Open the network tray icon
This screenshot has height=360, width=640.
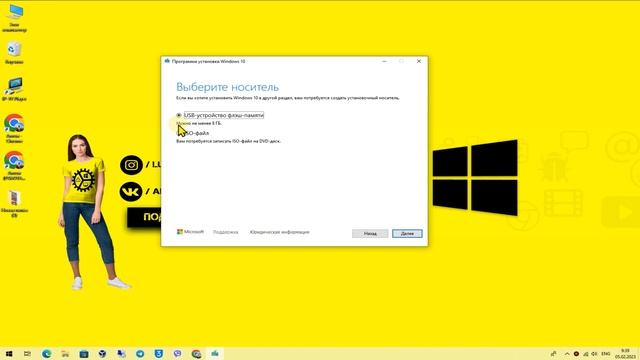click(x=586, y=354)
